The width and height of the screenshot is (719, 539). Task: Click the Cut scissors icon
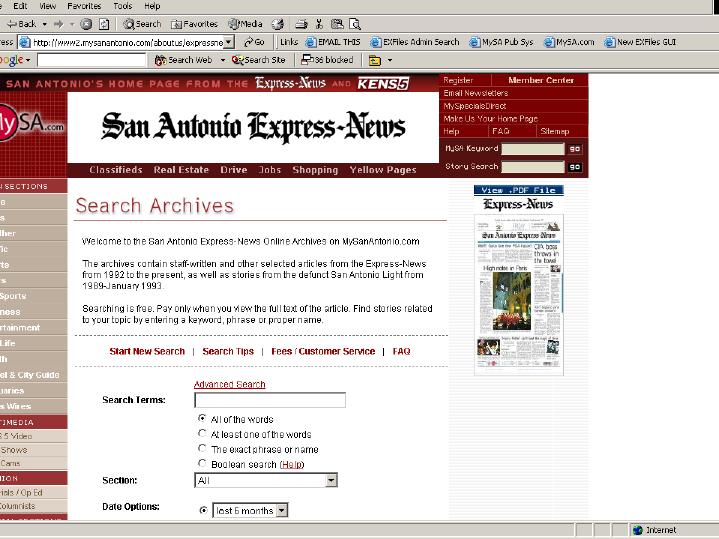point(319,24)
